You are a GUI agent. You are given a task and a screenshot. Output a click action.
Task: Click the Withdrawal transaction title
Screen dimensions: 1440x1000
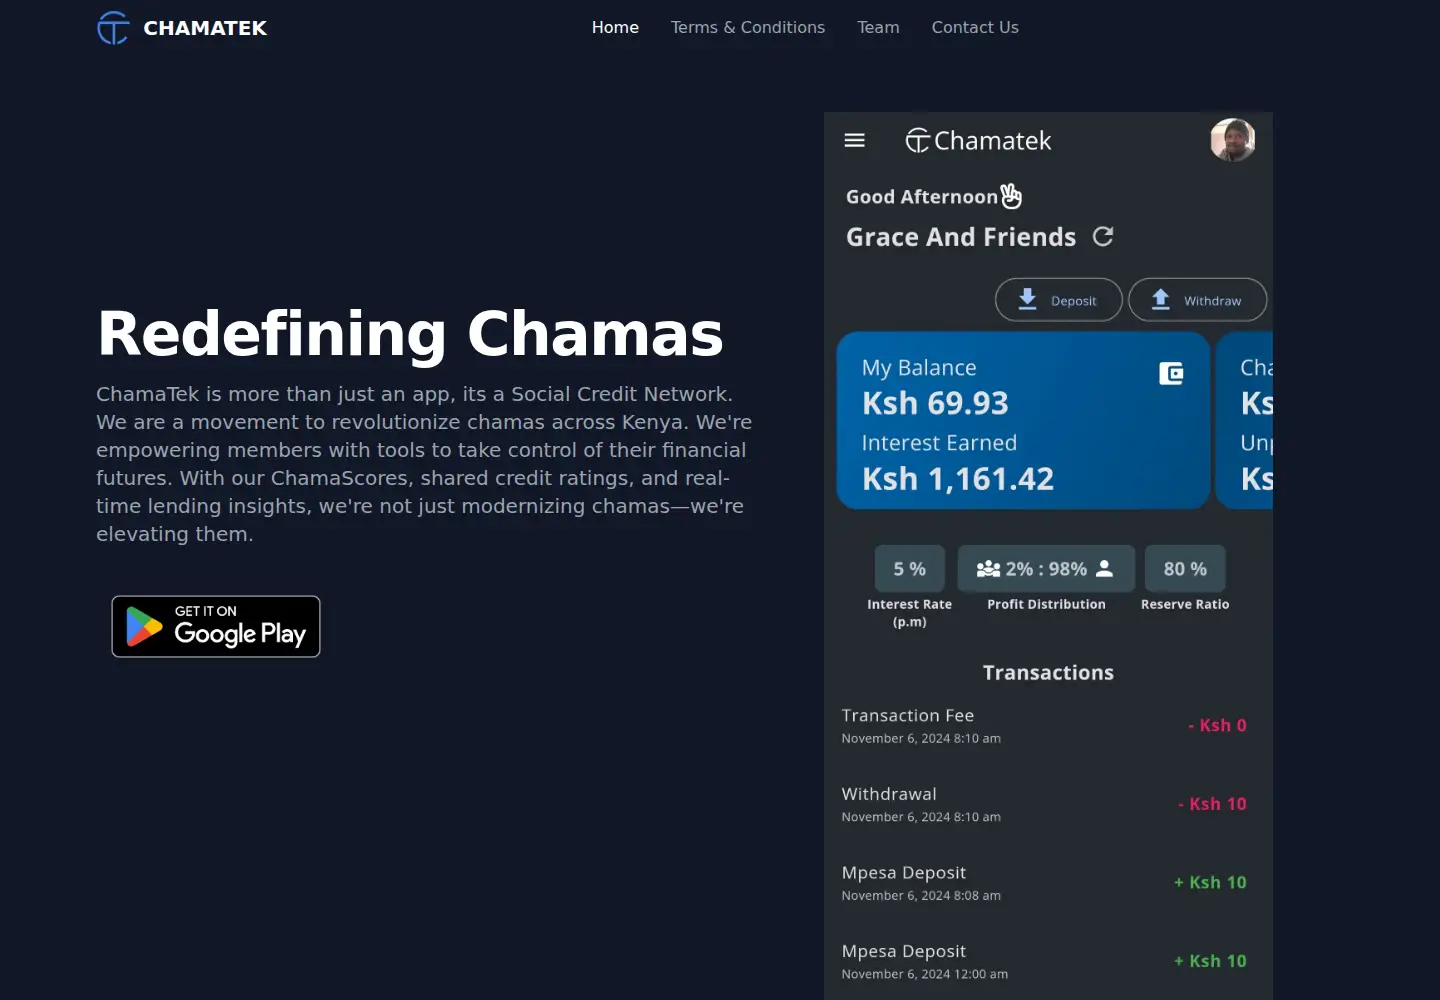click(x=889, y=794)
